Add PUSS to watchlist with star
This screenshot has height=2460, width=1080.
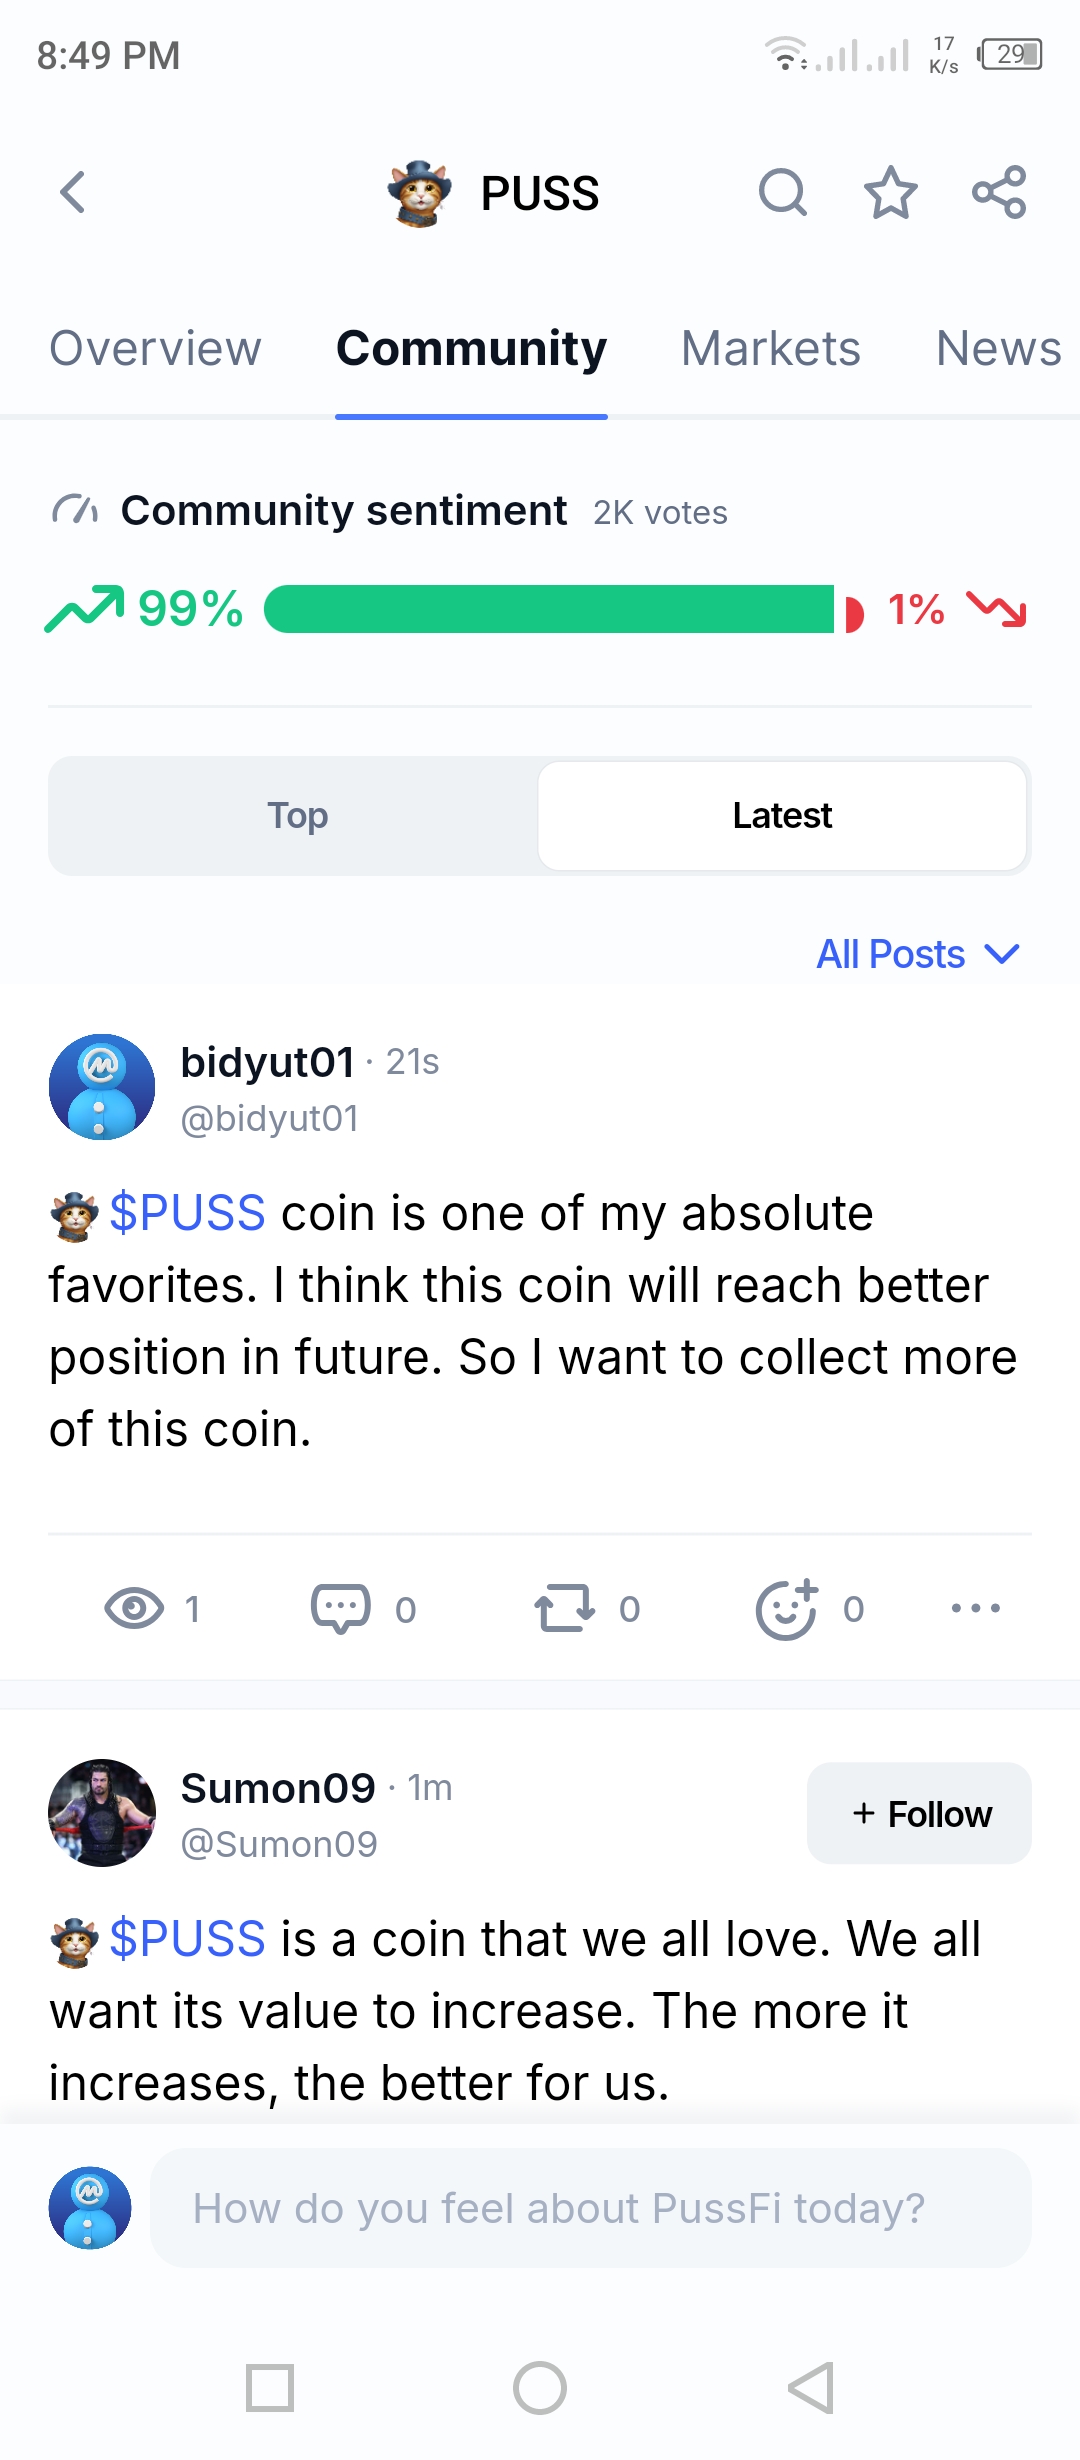coord(890,192)
